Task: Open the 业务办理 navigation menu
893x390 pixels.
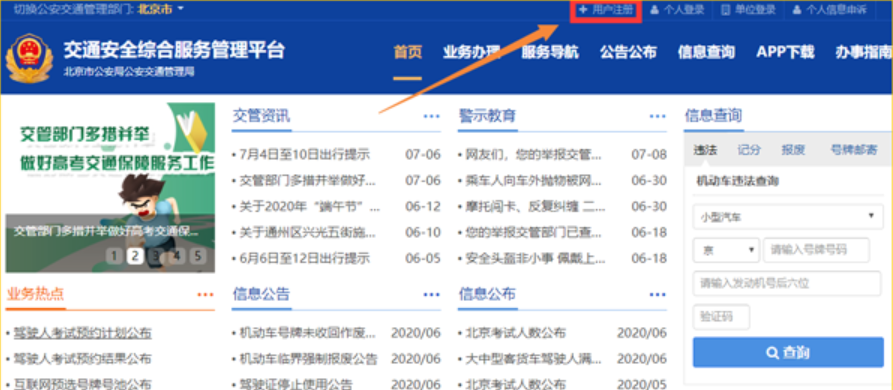Action: pyautogui.click(x=472, y=52)
